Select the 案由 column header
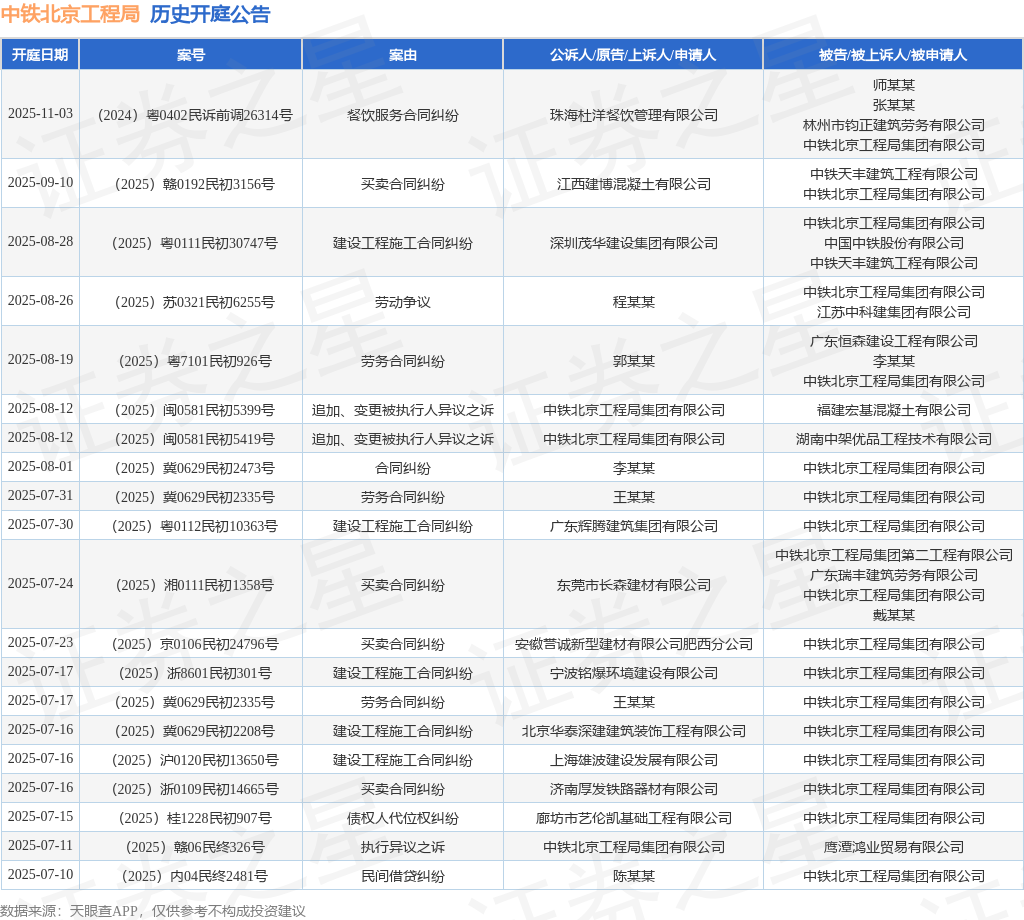1024x920 pixels. [x=402, y=55]
